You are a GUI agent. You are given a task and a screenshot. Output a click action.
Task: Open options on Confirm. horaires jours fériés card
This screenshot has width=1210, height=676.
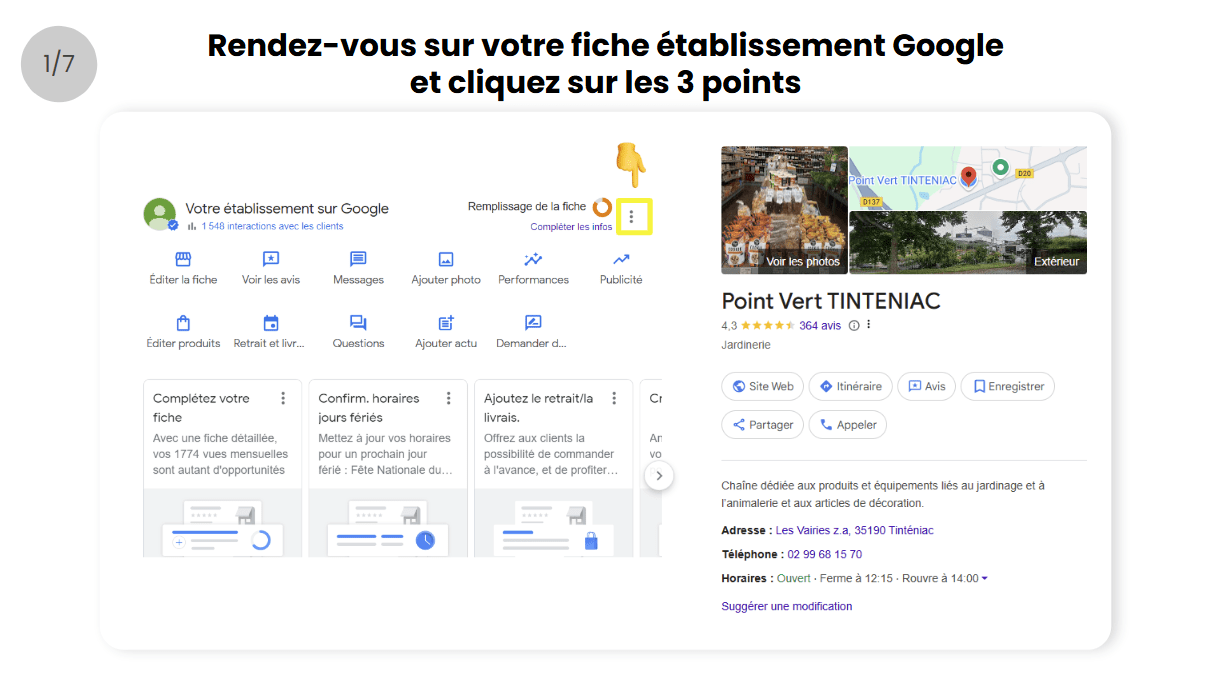pyautogui.click(x=449, y=398)
